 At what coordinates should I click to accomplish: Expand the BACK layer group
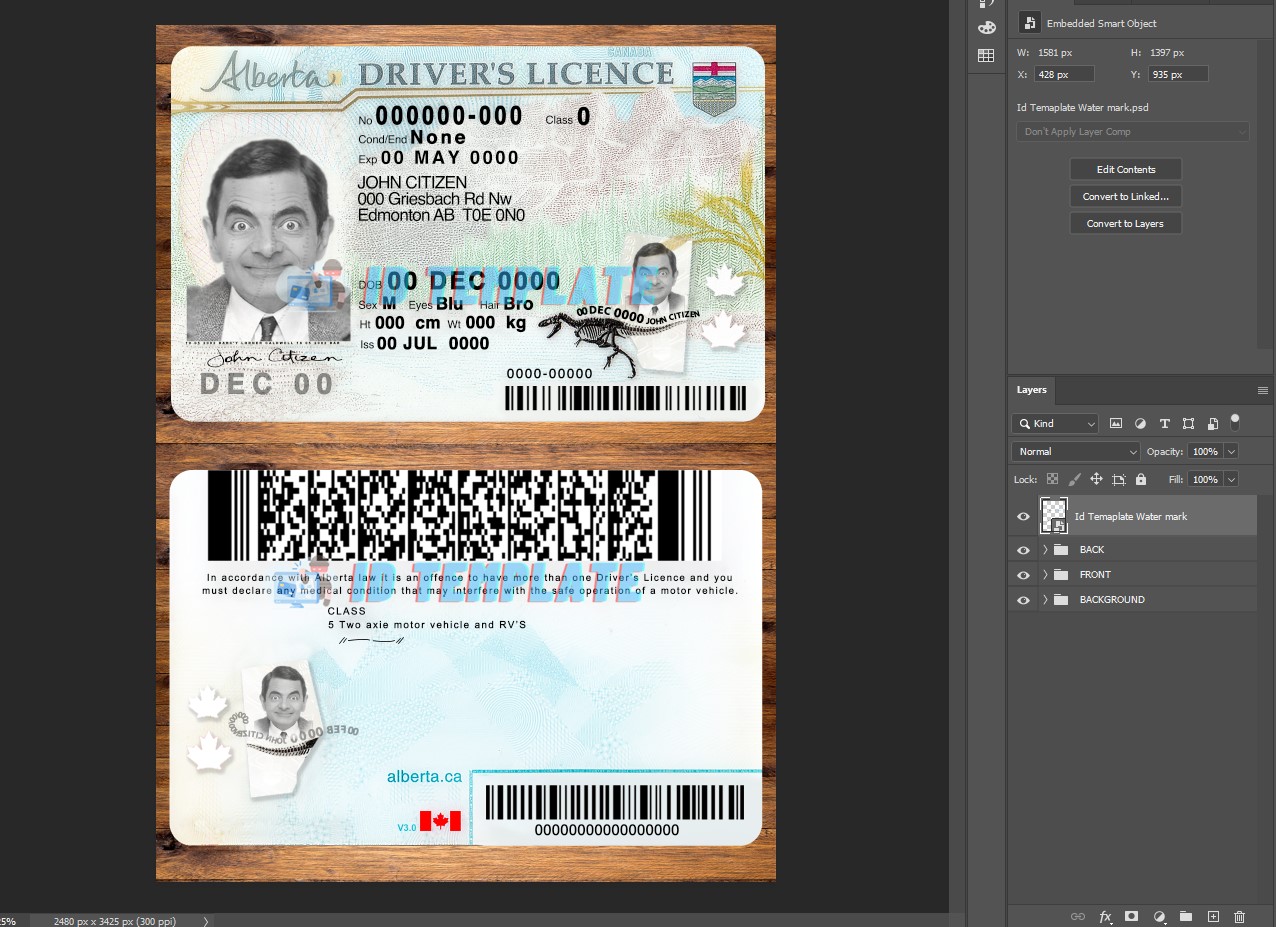click(x=1045, y=550)
